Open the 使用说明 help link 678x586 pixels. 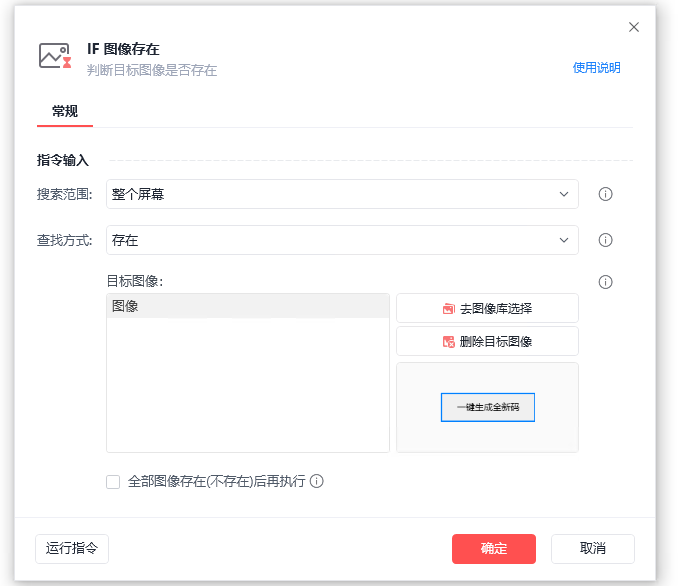[x=596, y=68]
